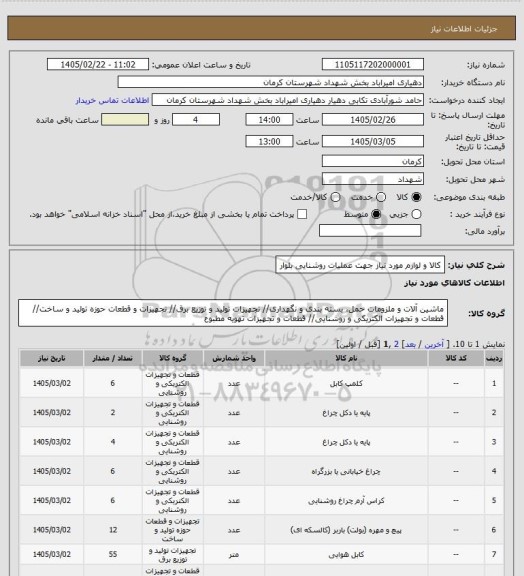Click quantity 55 in the کابل هوایی row
Viewport: 524px width, 576px height.
point(113,554)
